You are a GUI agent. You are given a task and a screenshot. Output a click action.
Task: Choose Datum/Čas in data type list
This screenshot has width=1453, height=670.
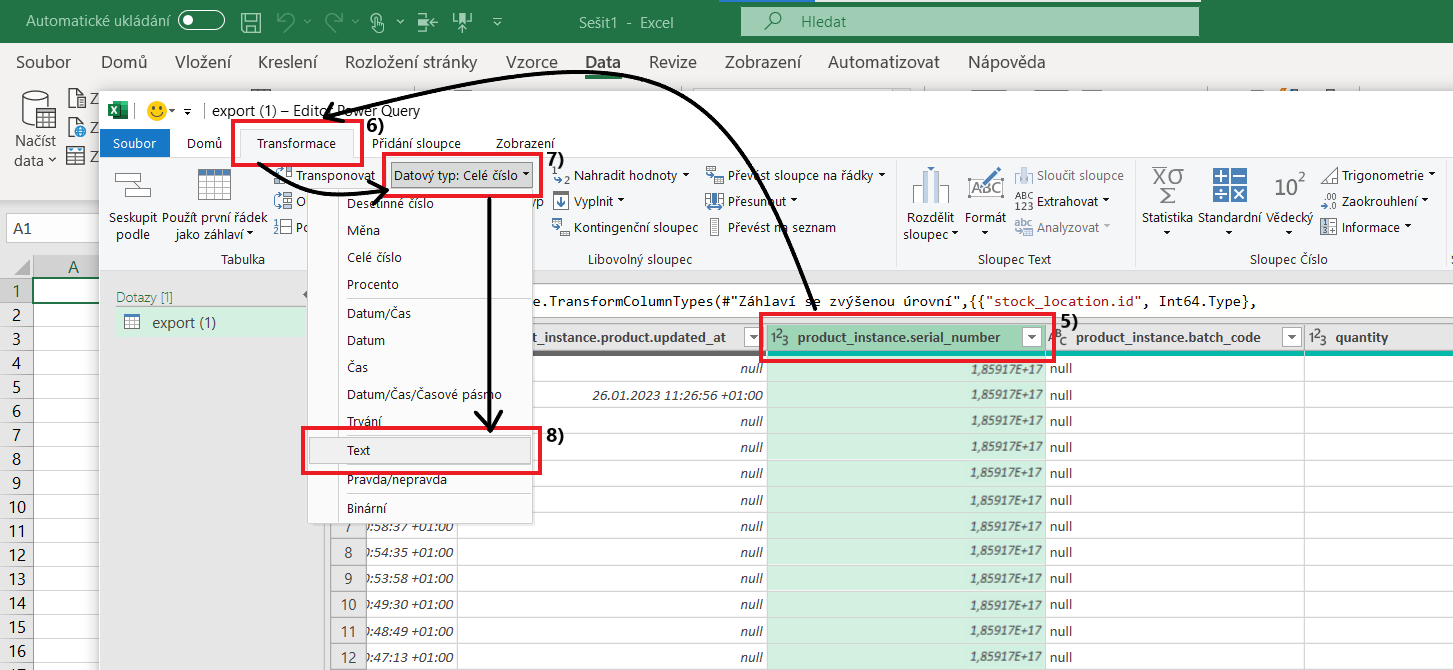coord(378,313)
